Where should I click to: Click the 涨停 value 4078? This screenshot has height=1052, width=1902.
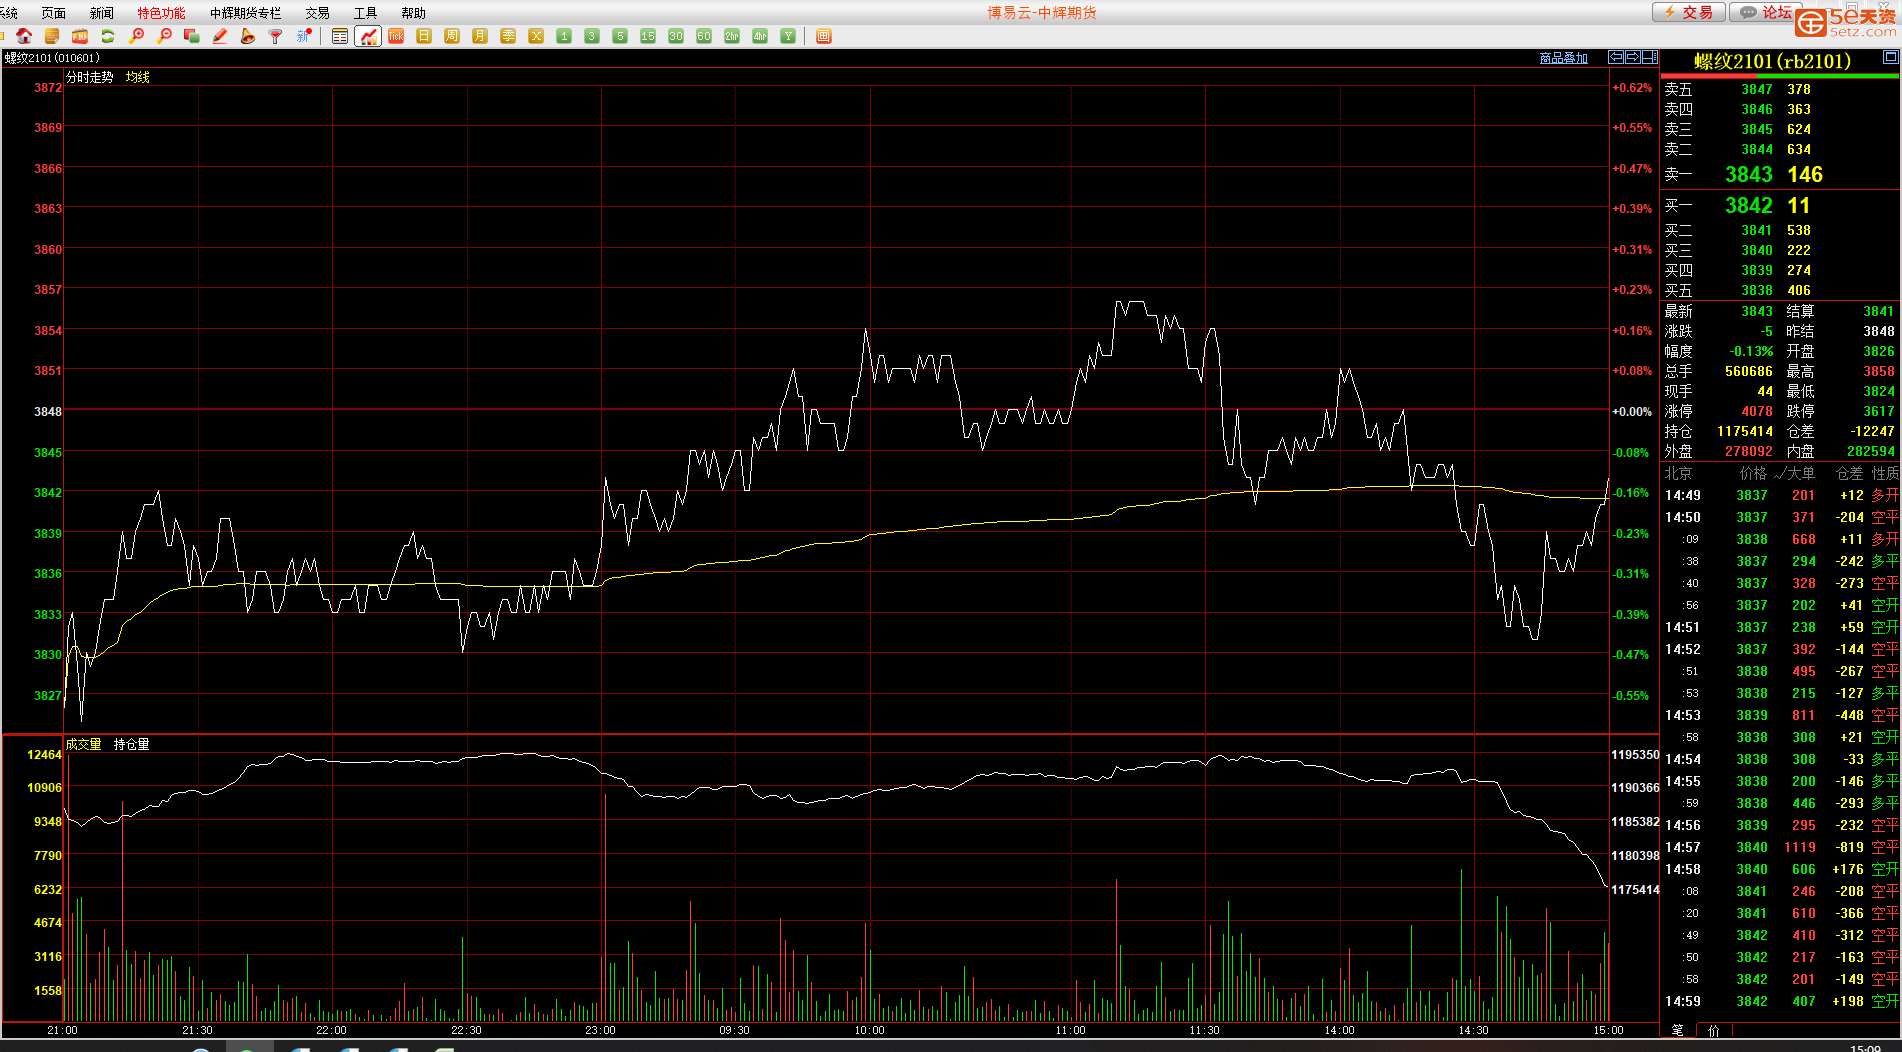click(1757, 411)
